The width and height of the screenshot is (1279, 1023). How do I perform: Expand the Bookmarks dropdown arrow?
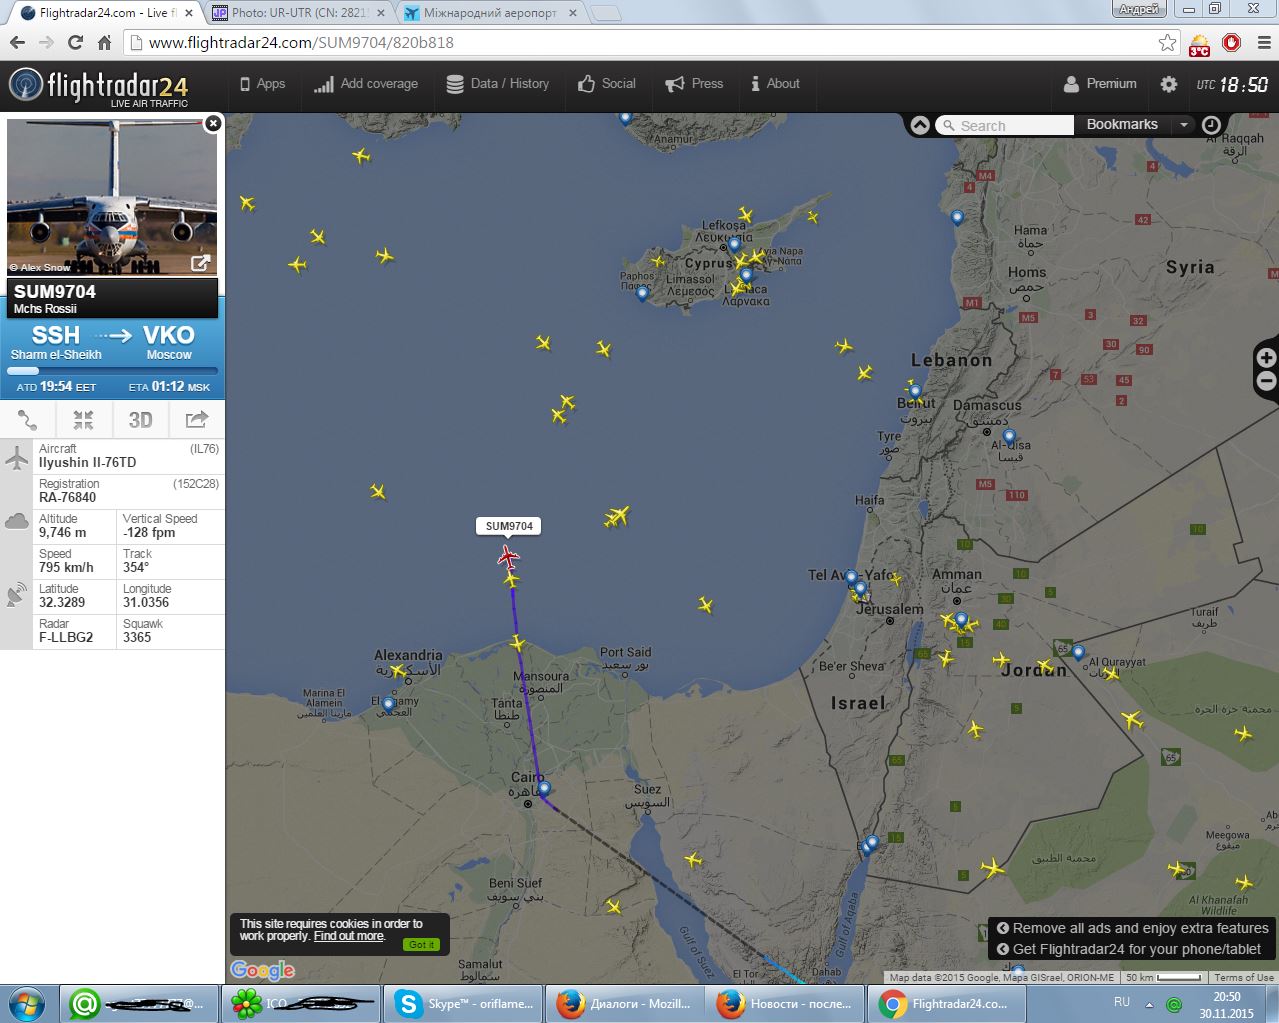1184,125
